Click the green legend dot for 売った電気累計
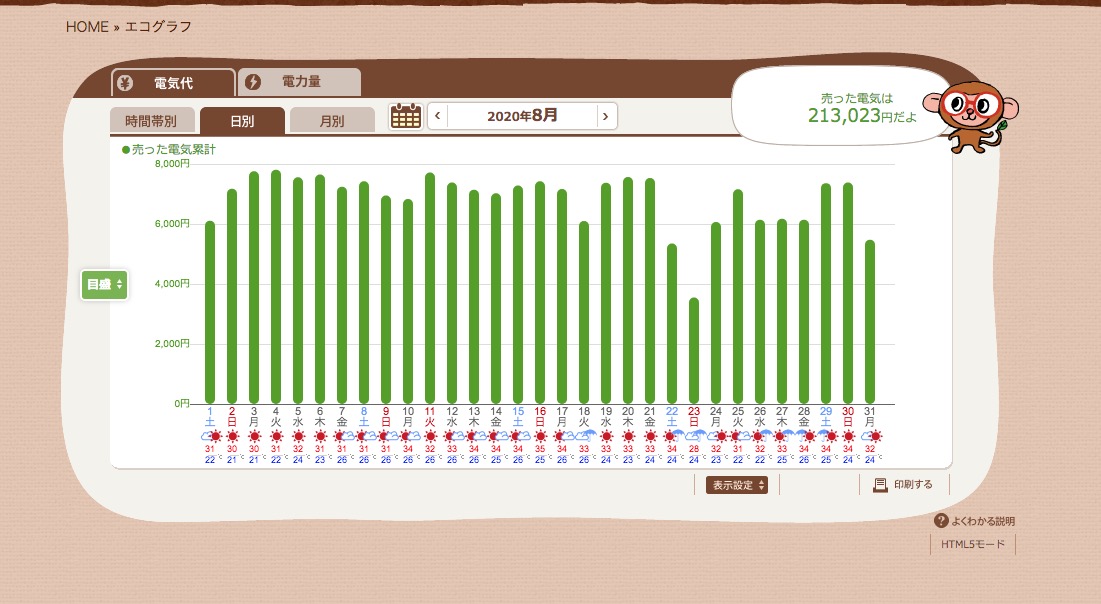Image resolution: width=1101 pixels, height=604 pixels. (126, 150)
